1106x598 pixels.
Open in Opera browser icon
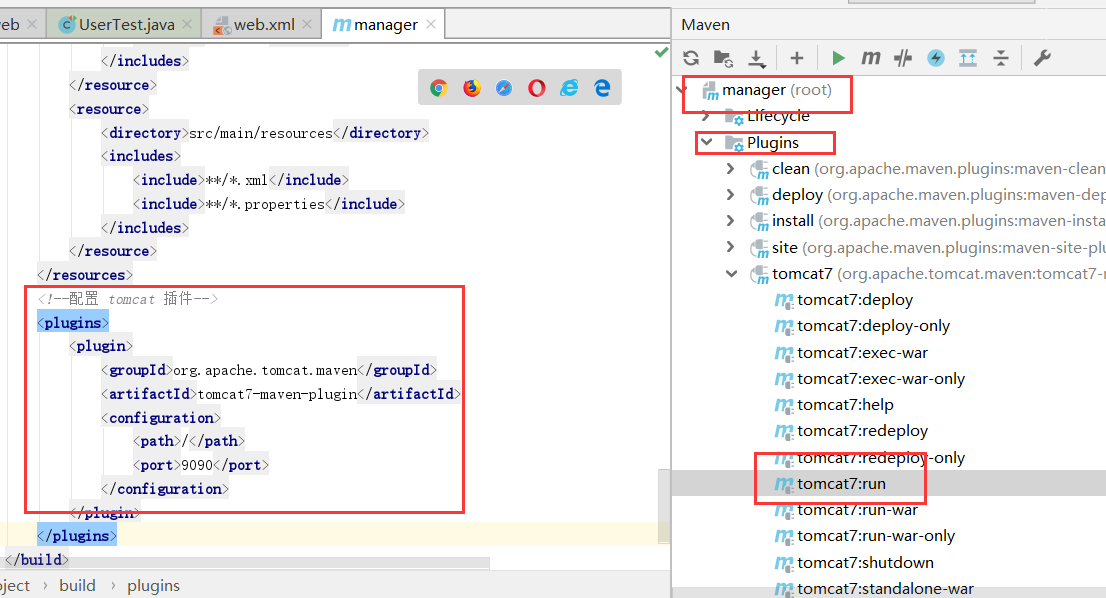[x=537, y=88]
